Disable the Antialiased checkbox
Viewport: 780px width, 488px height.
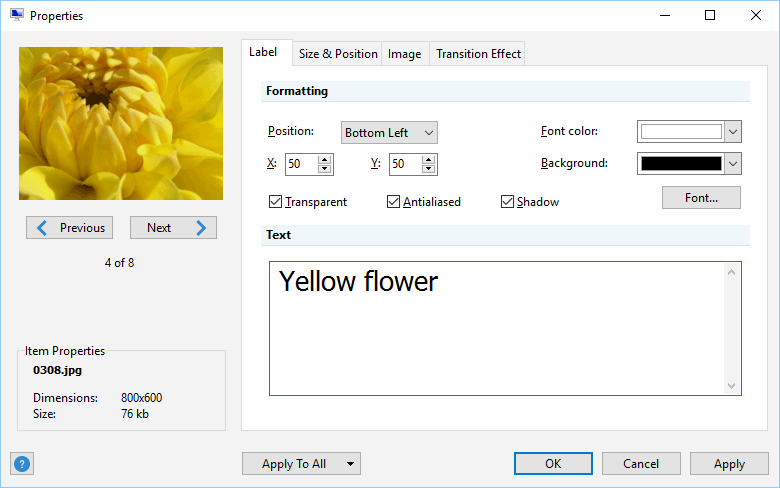click(393, 202)
